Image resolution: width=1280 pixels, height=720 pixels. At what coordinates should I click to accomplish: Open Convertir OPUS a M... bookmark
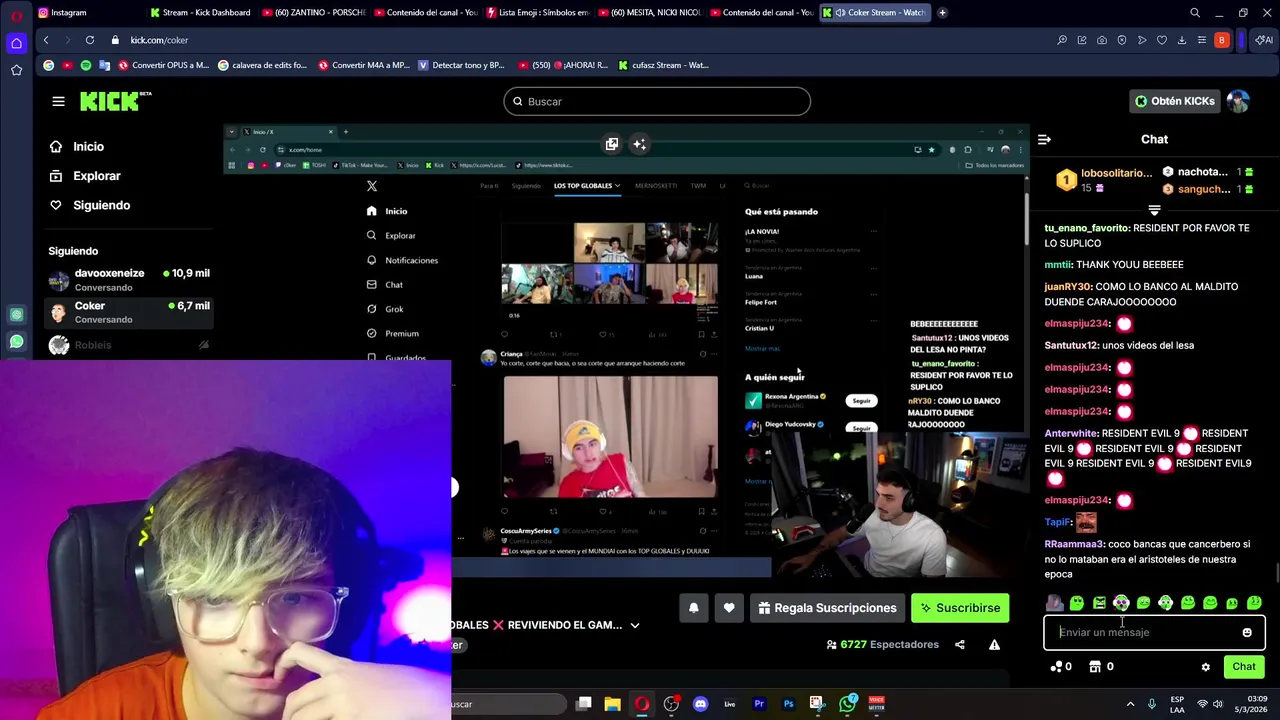coord(164,65)
